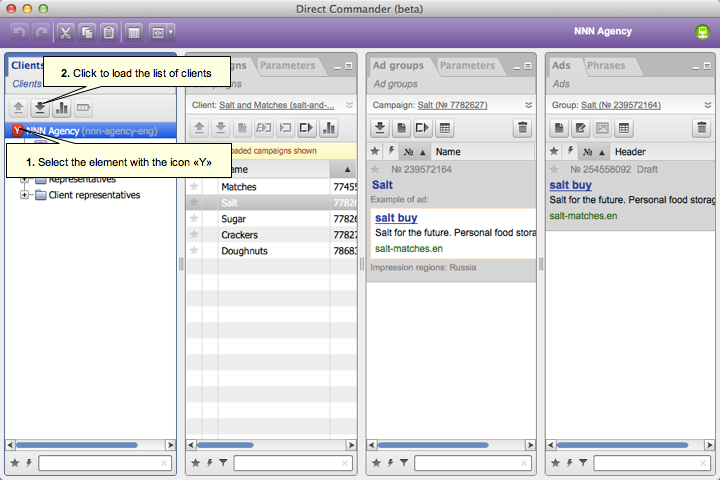Expand chevrons next to Group: Salt
The width and height of the screenshot is (720, 480).
pyautogui.click(x=708, y=105)
